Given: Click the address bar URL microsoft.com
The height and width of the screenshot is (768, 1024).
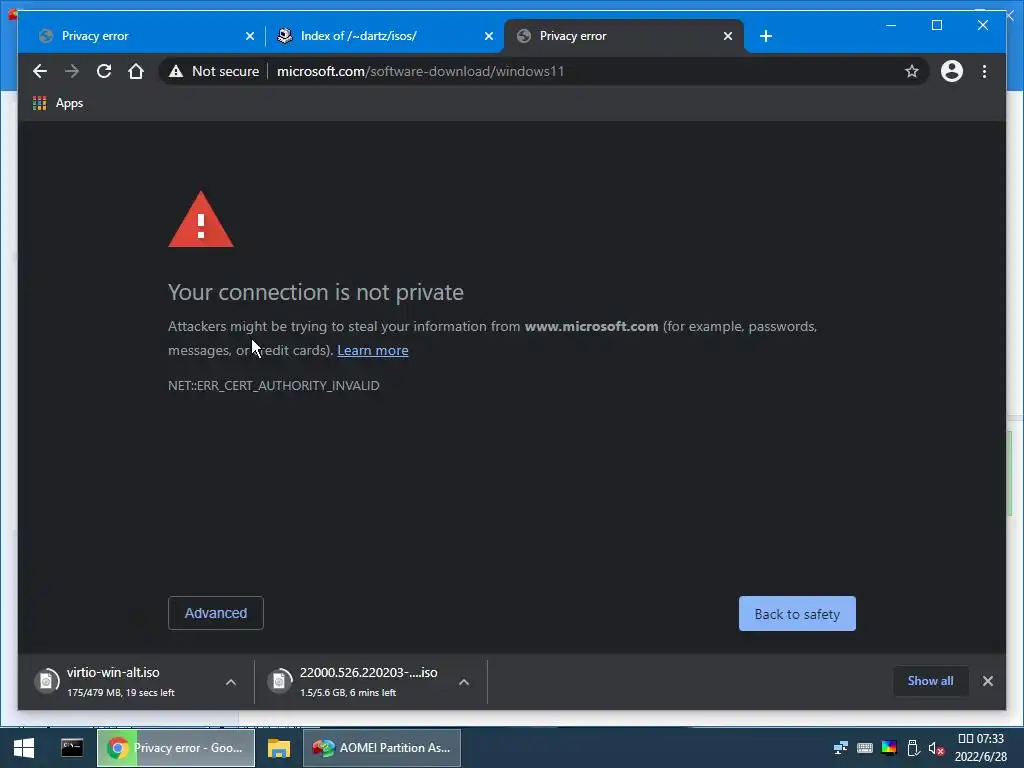Looking at the screenshot, I should 421,71.
